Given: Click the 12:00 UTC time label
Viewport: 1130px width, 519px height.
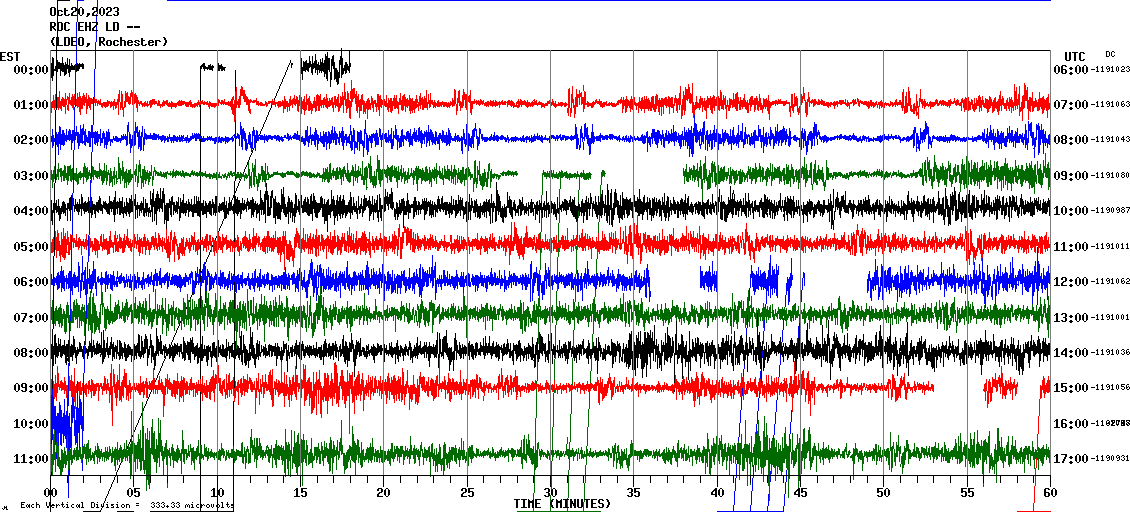Looking at the screenshot, I should click(x=1072, y=282).
